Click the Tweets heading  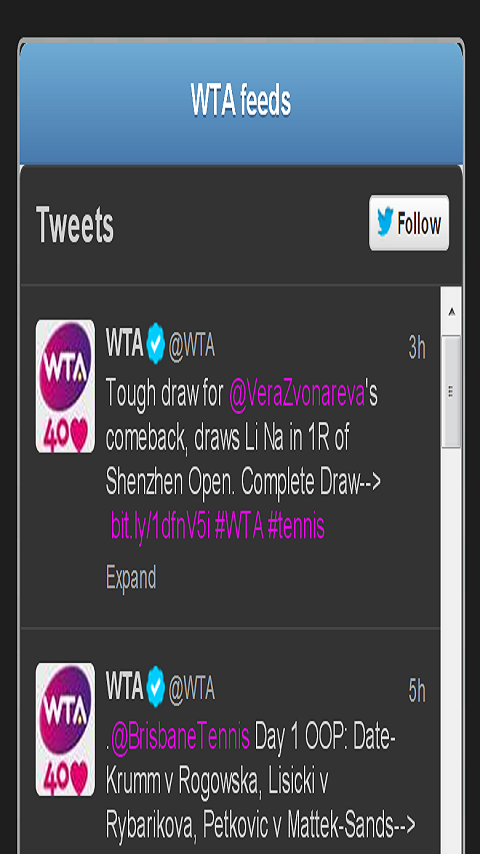(75, 225)
